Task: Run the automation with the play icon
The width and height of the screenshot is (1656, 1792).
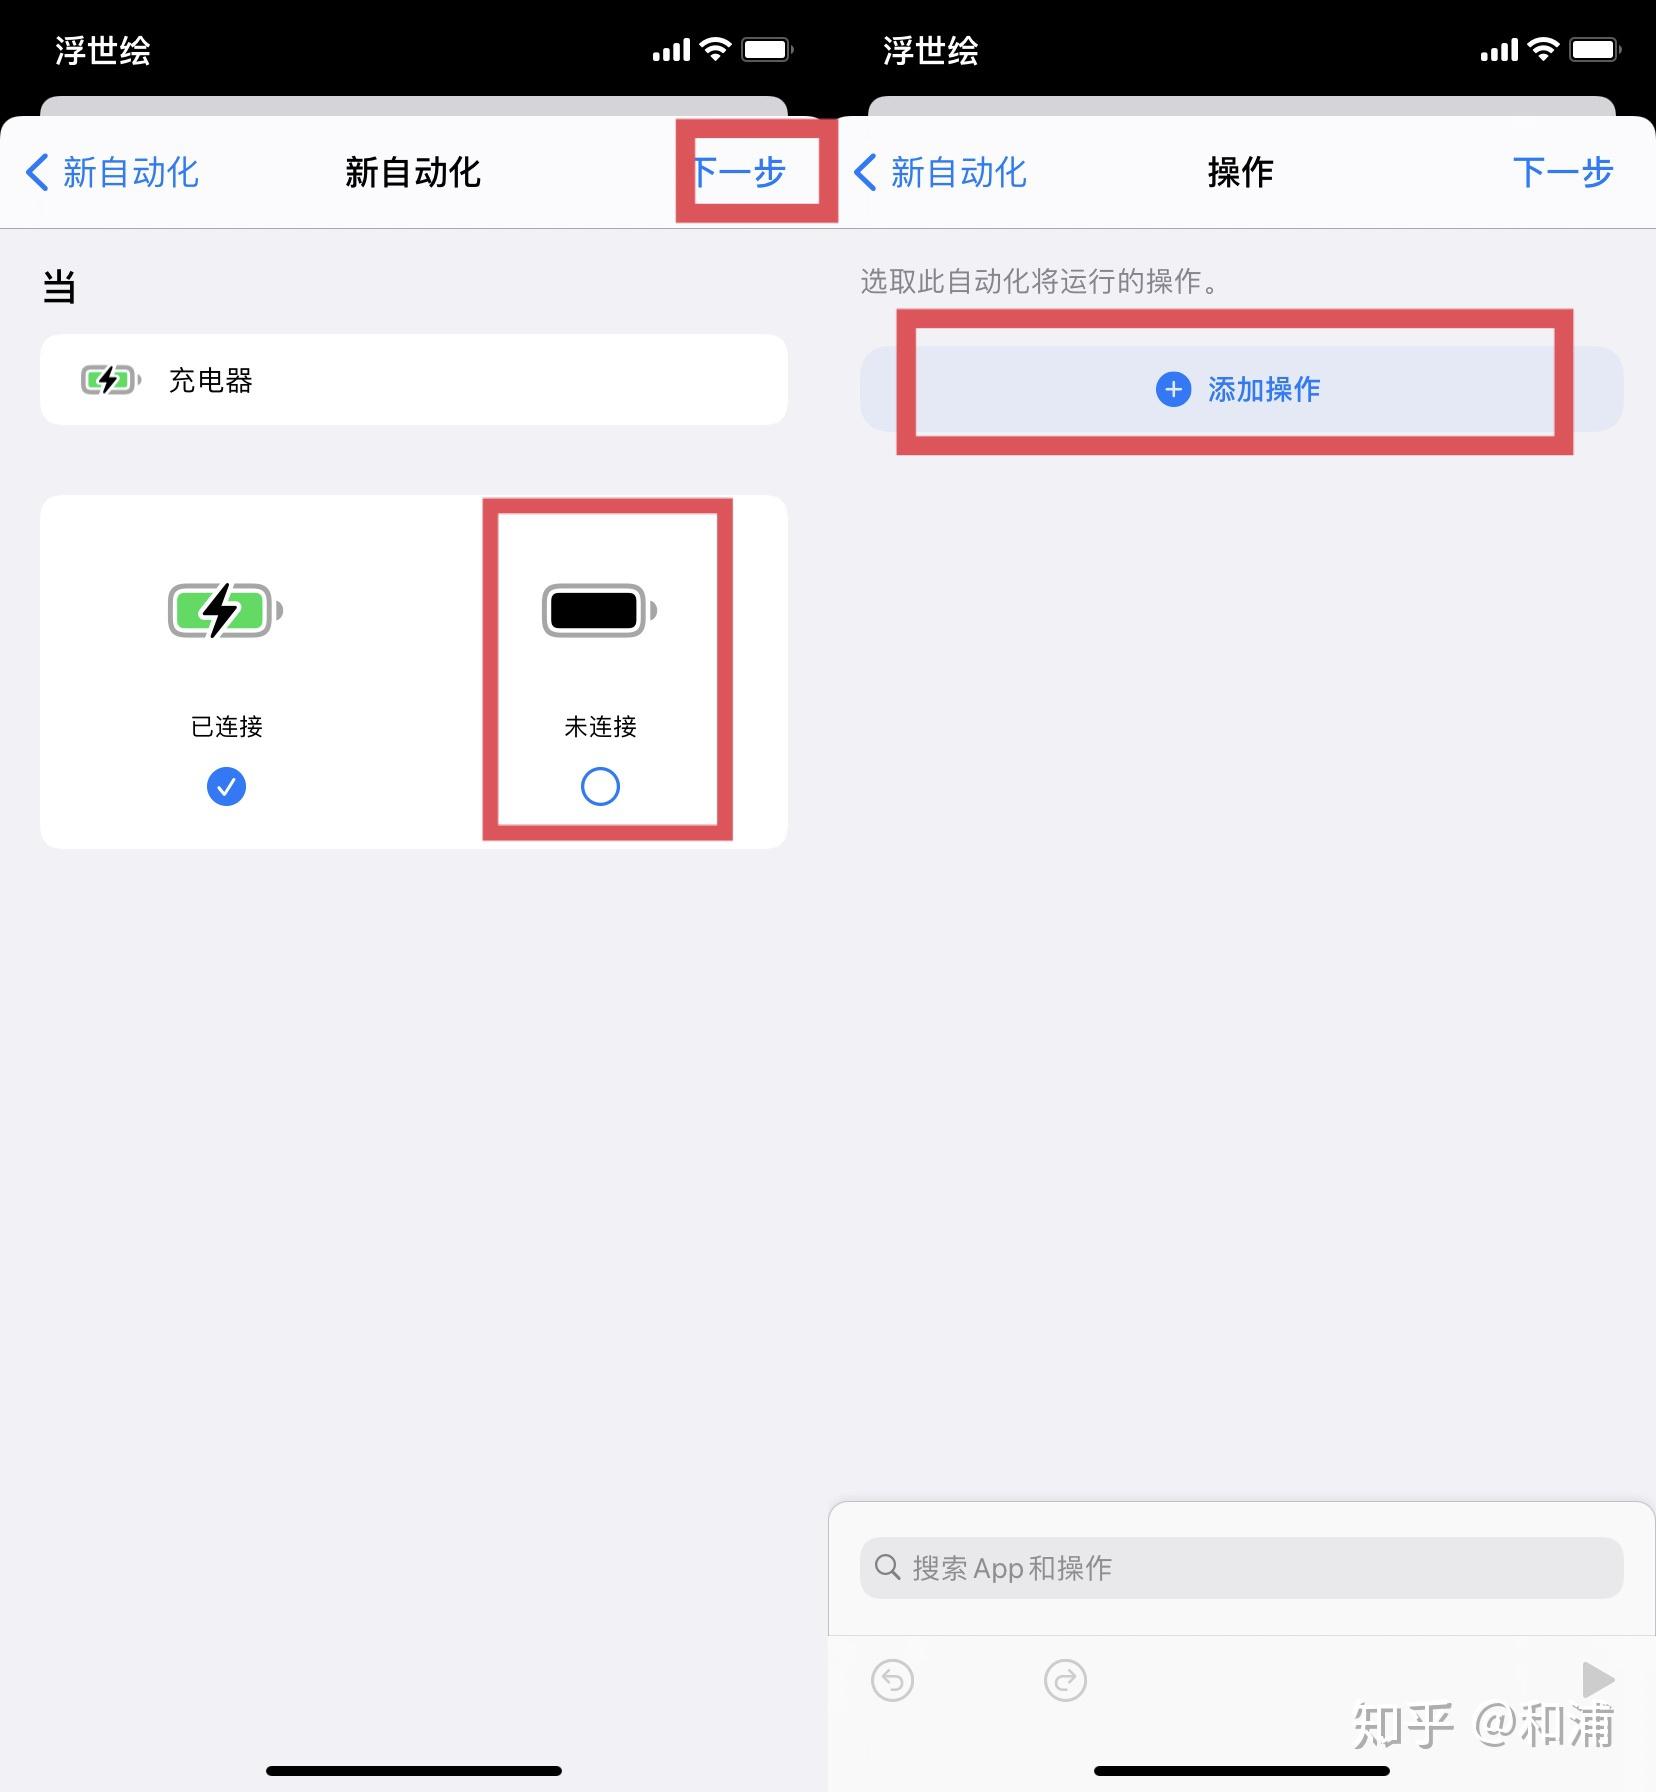Action: point(1597,1680)
